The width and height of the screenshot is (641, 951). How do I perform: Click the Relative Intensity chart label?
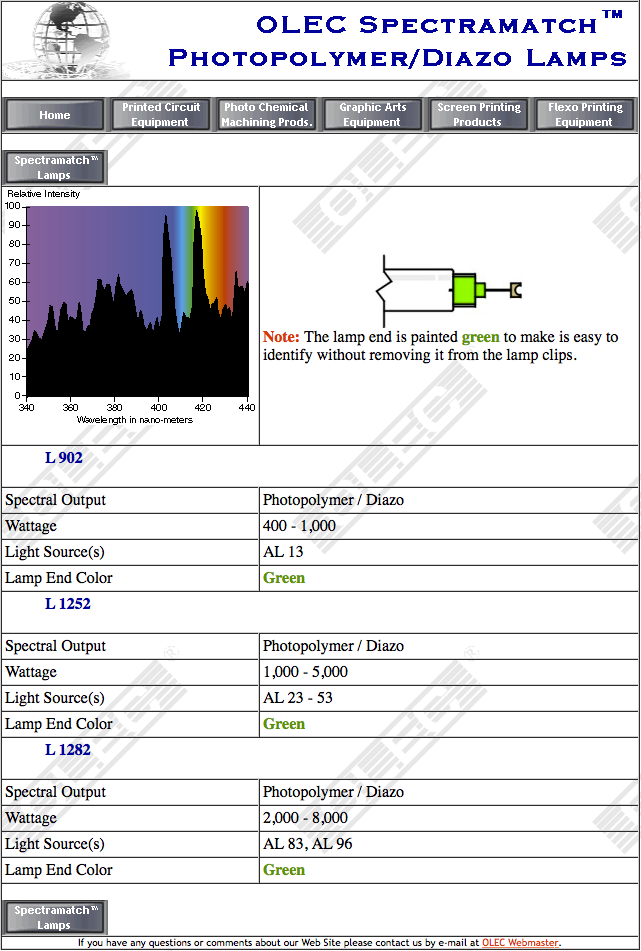pos(44,194)
